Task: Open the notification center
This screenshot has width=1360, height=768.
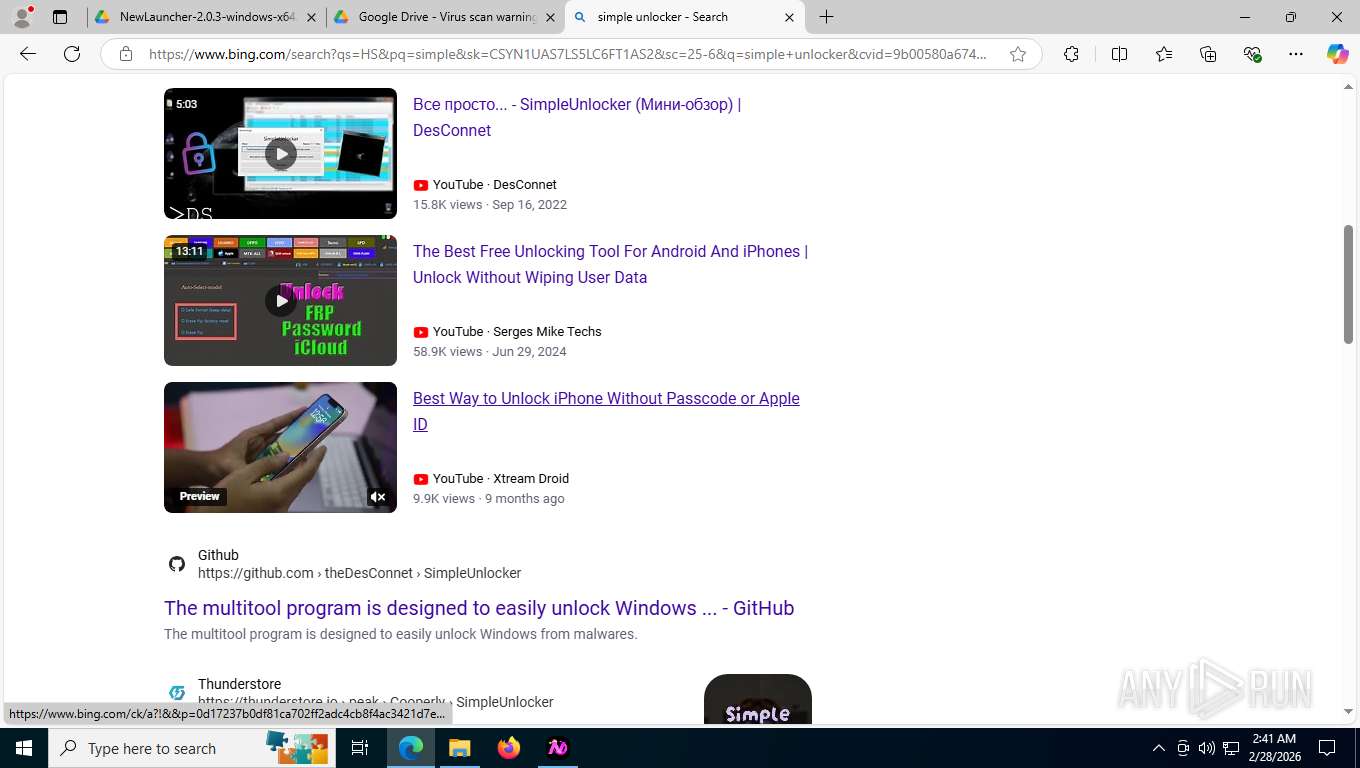Action: tap(1327, 748)
